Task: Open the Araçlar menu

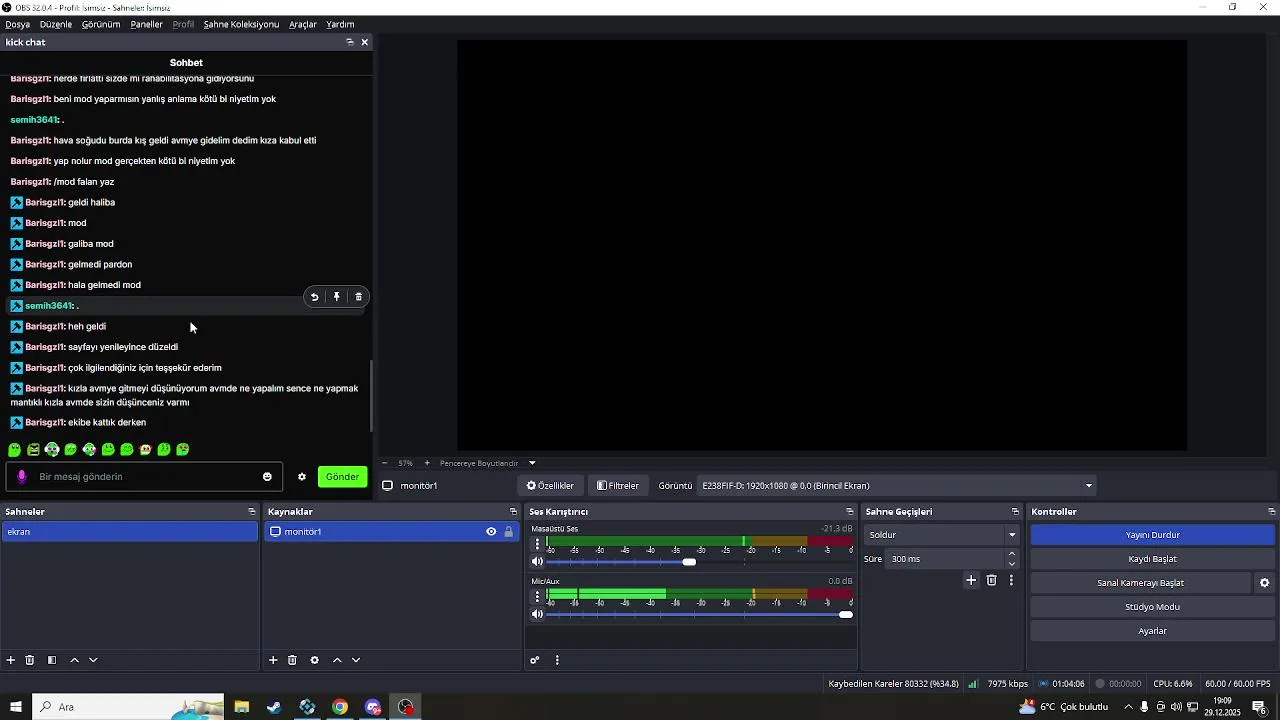Action: tap(303, 24)
